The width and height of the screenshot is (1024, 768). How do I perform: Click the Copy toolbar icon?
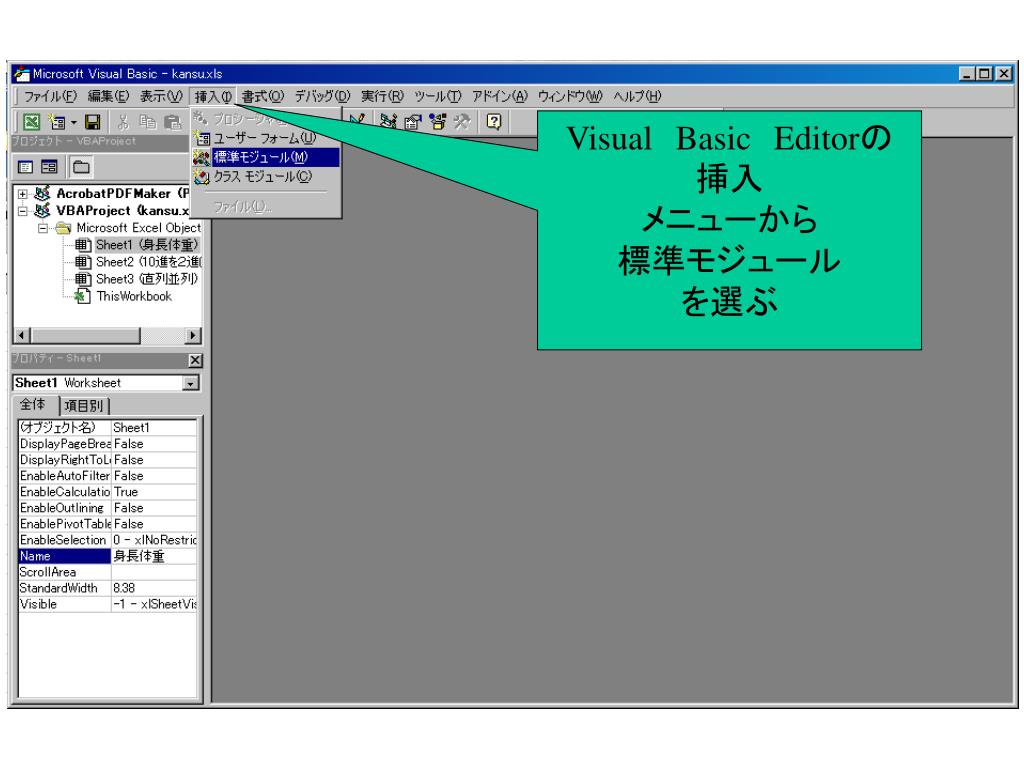[x=148, y=121]
